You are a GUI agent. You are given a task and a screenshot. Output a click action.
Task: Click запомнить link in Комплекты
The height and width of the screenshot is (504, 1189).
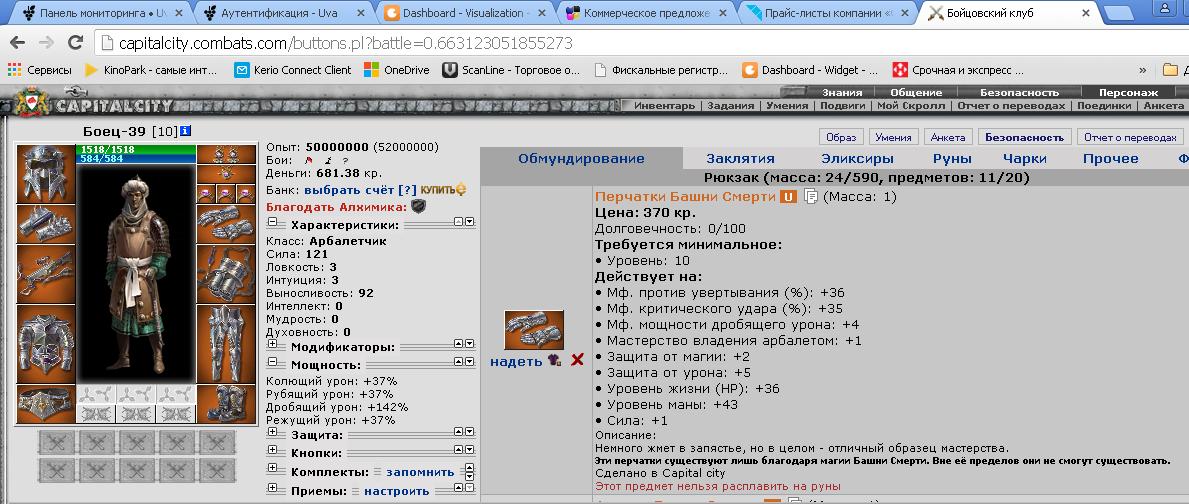point(419,471)
